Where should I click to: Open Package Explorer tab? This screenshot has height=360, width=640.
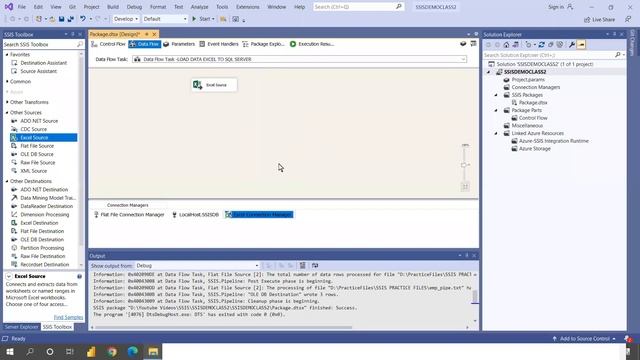(263, 44)
